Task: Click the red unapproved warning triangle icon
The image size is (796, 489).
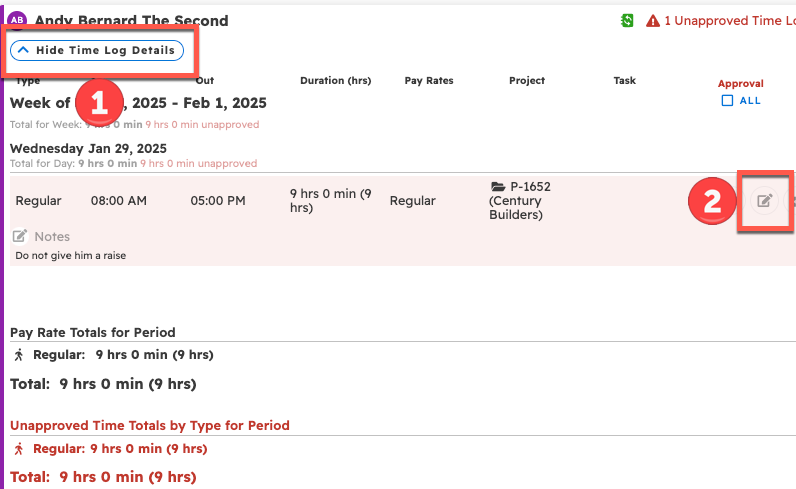Action: coord(652,21)
